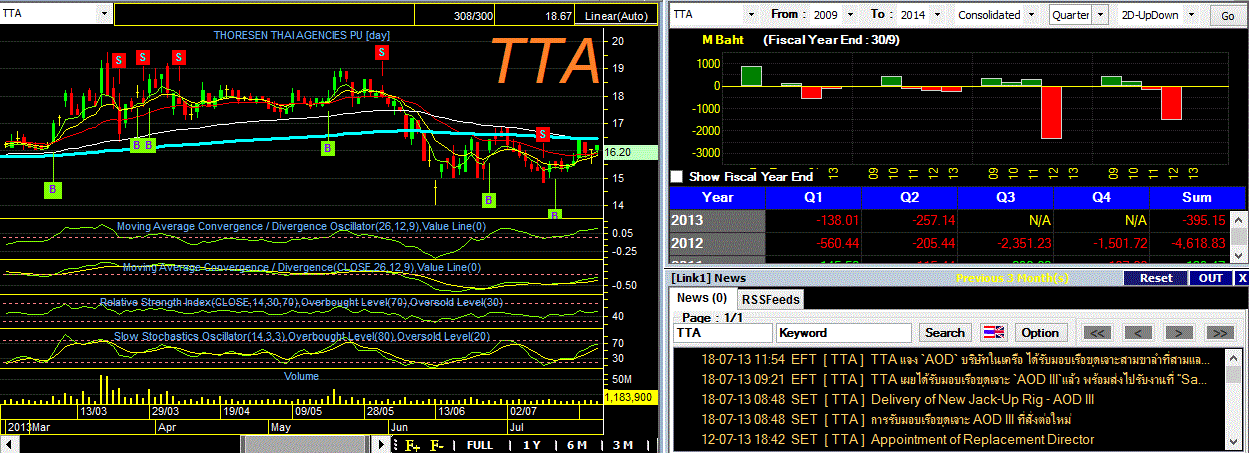Open To year 2014 dropdown
The image size is (1254, 453).
tap(937, 15)
